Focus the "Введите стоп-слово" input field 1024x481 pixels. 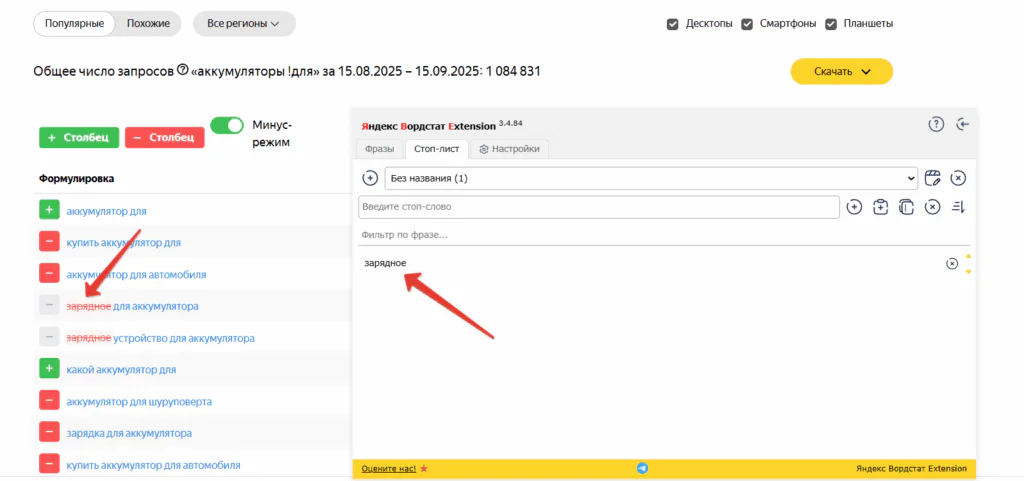599,207
